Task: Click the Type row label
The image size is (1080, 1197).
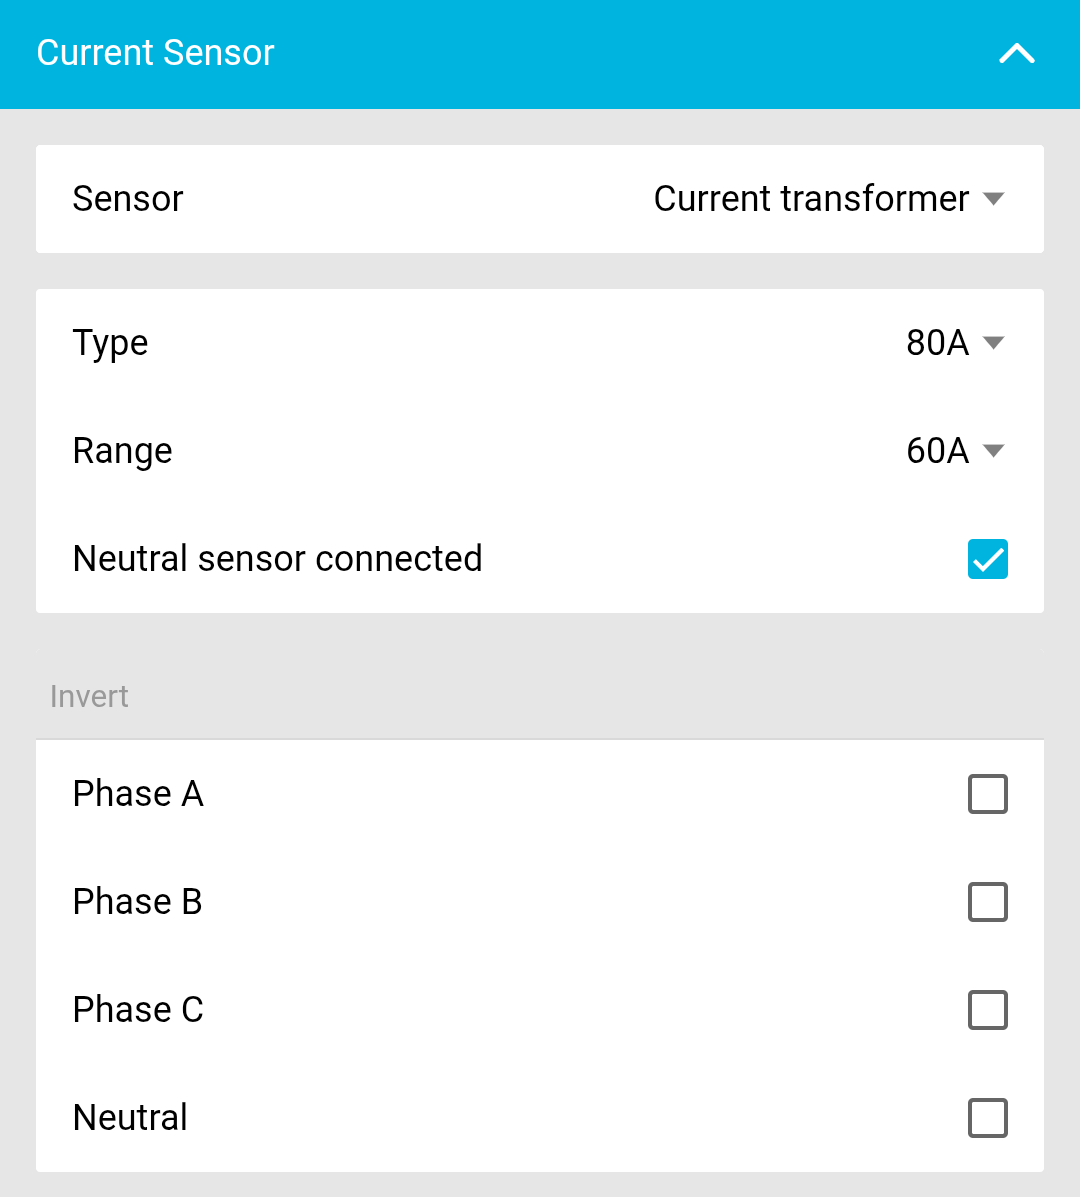Action: point(110,343)
